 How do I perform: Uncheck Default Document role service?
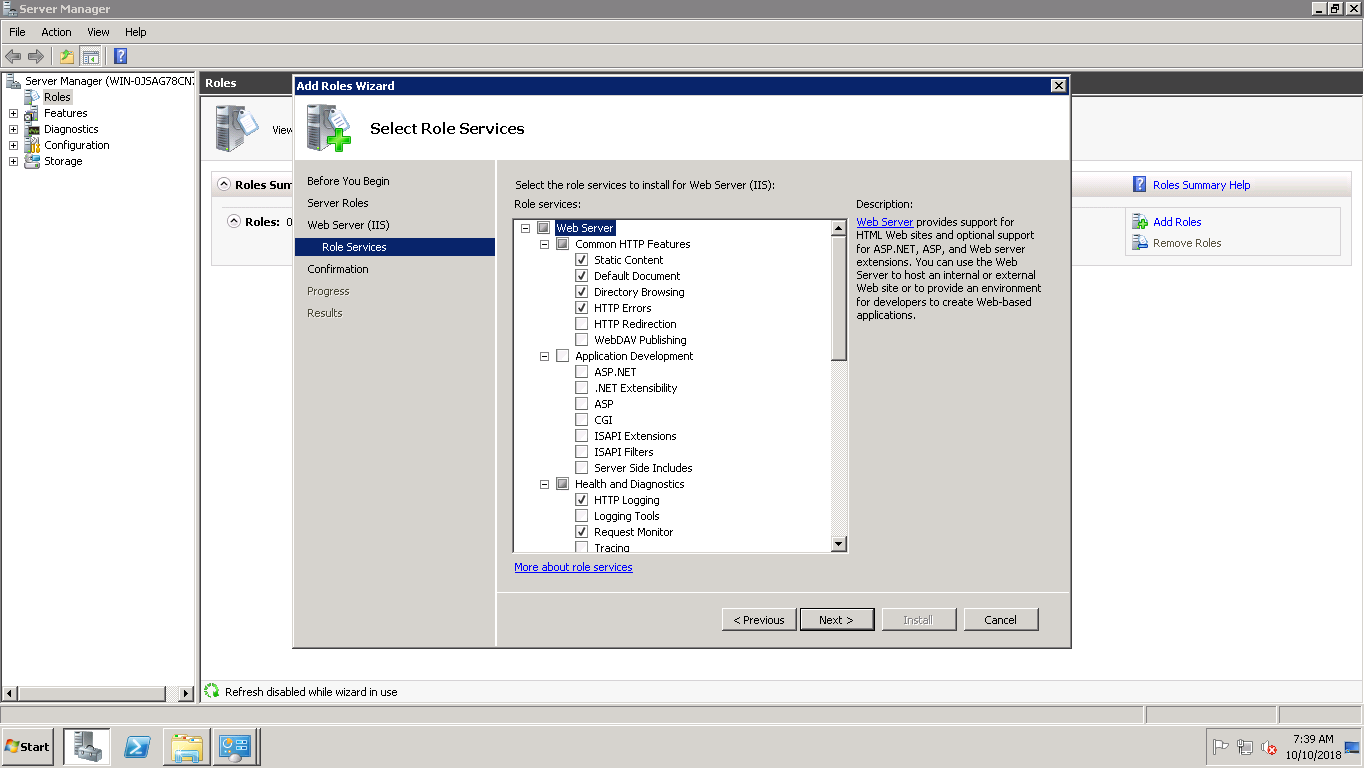(x=582, y=276)
